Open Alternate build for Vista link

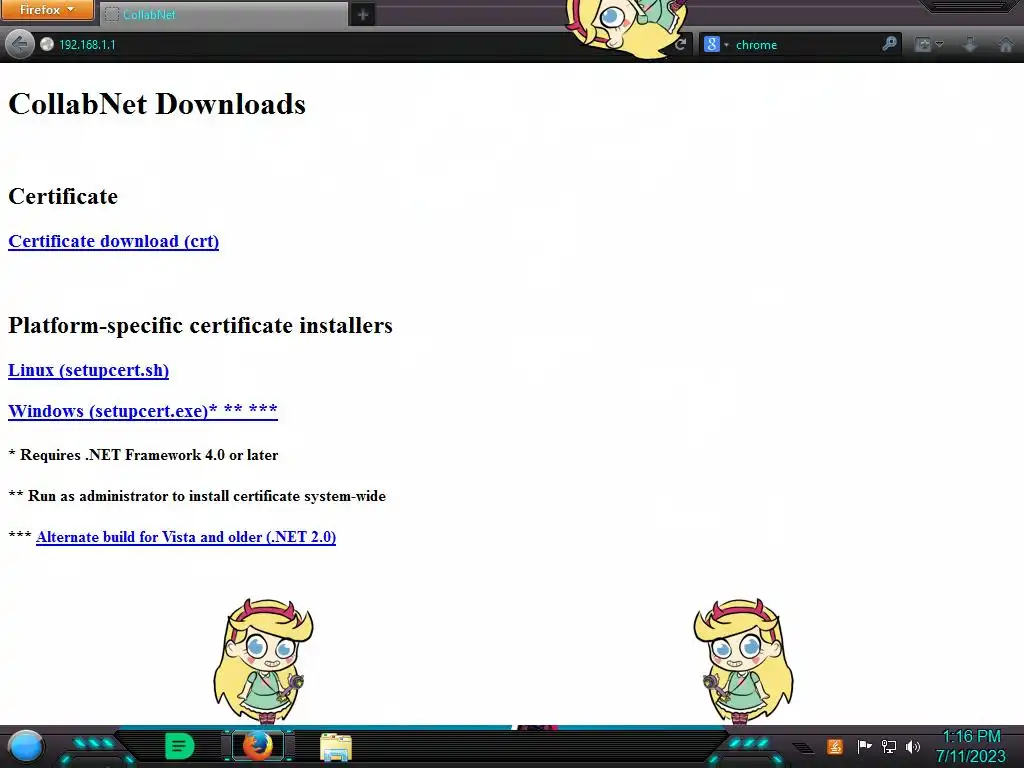(x=186, y=537)
